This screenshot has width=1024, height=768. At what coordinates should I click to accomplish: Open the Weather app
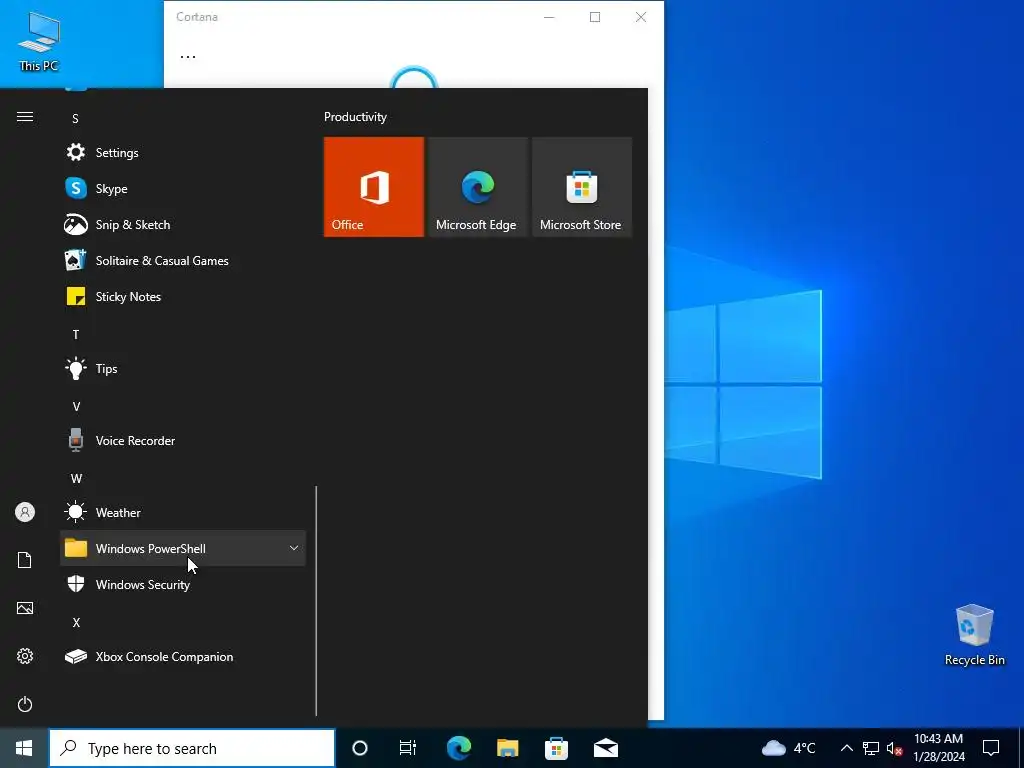183,513
